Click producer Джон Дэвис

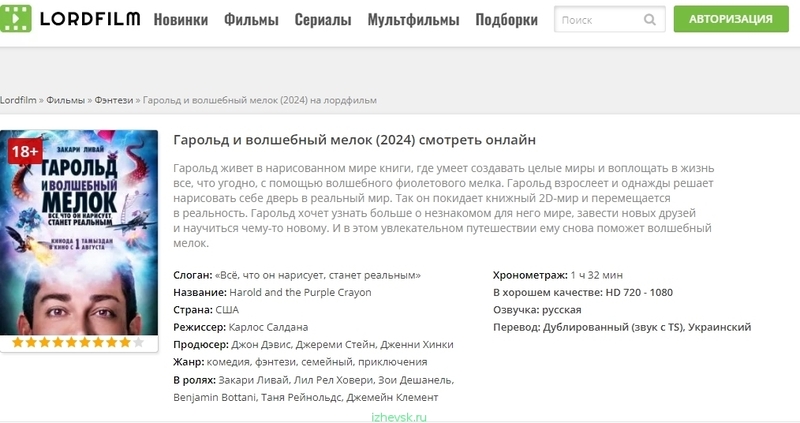261,344
